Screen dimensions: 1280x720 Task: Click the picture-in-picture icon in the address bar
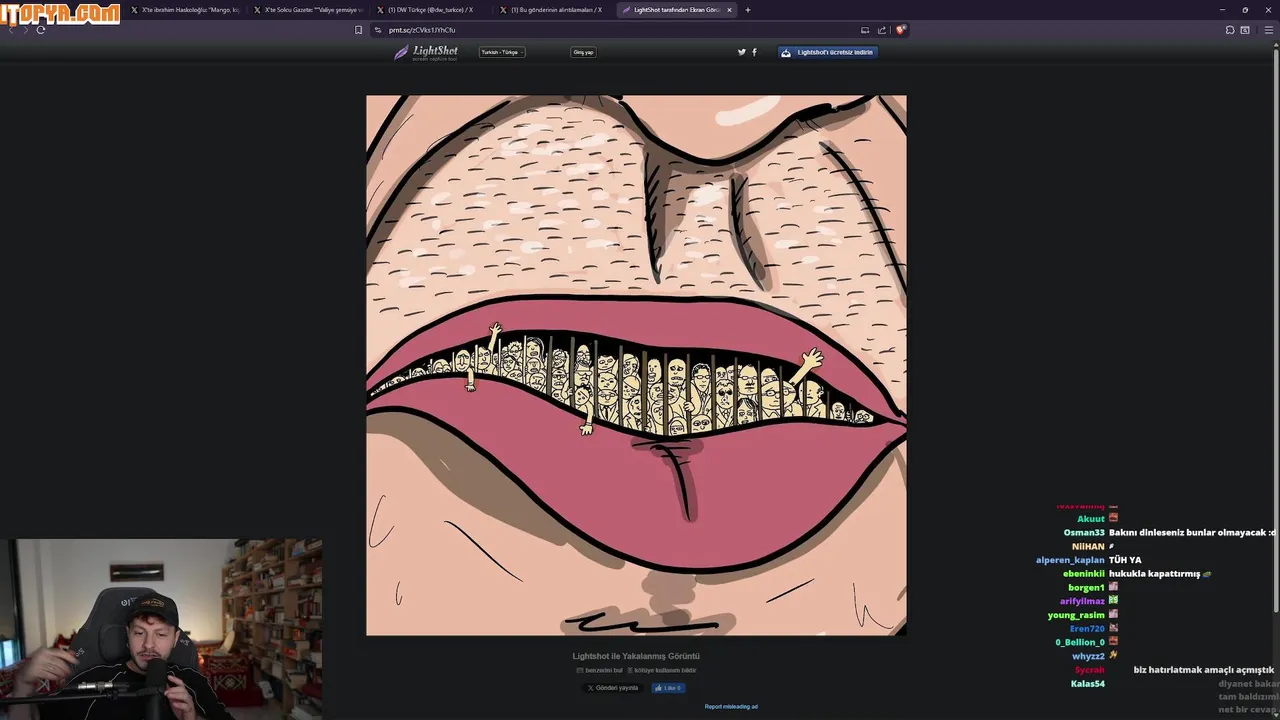(865, 30)
